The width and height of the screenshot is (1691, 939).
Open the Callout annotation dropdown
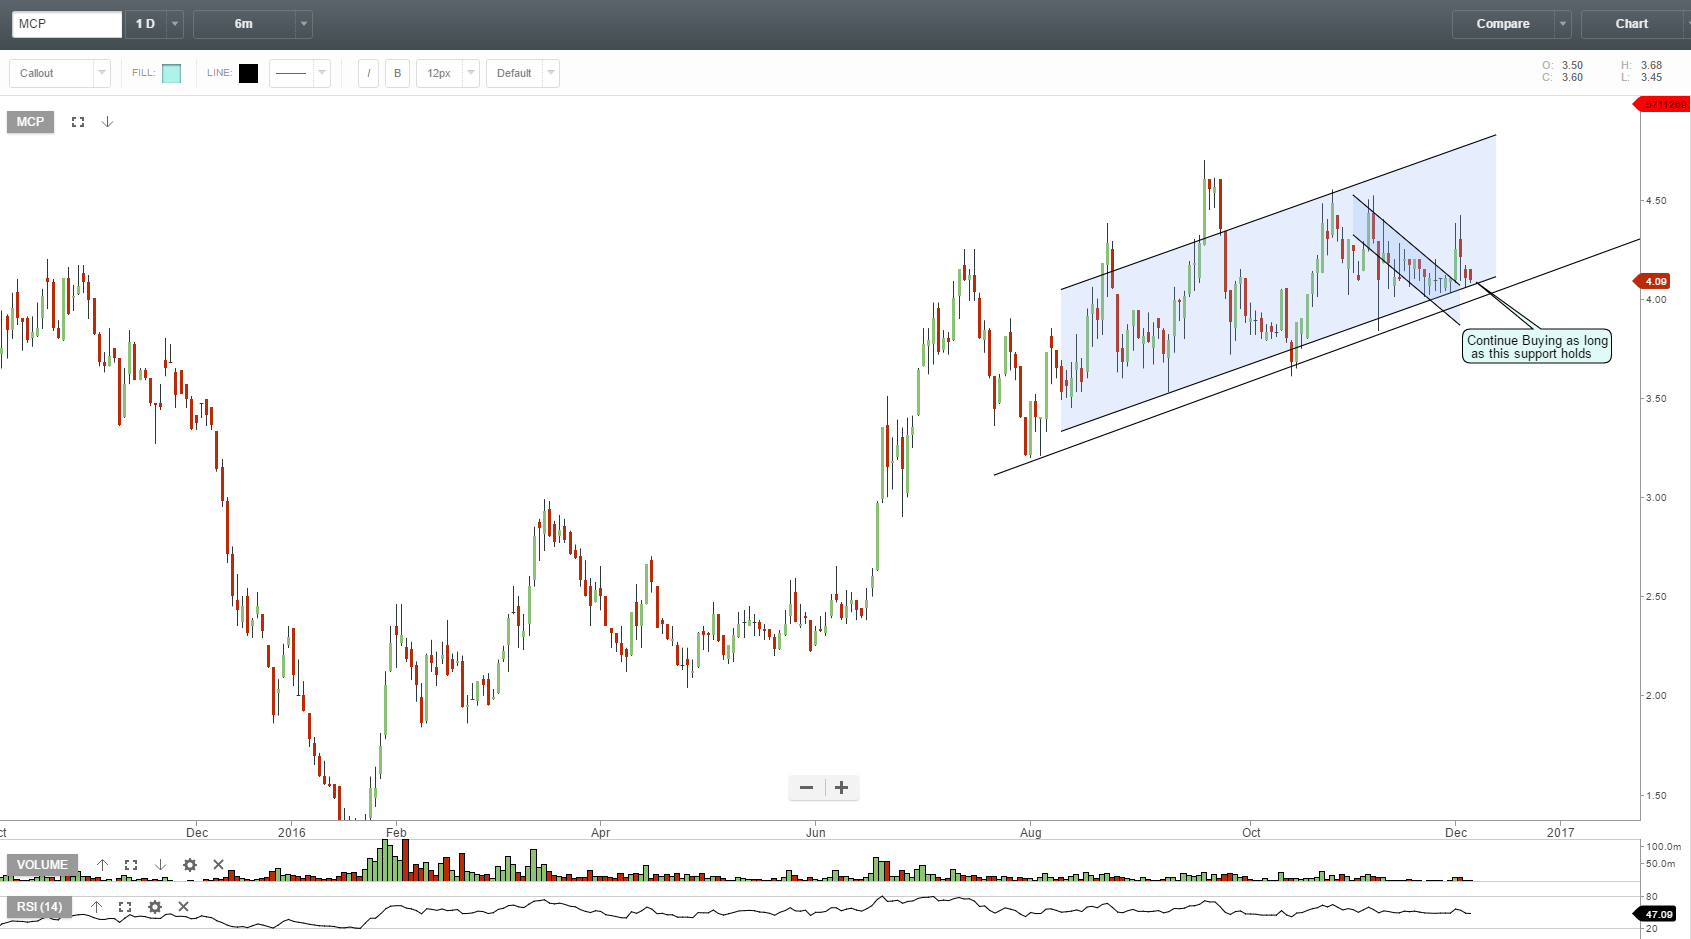point(100,72)
